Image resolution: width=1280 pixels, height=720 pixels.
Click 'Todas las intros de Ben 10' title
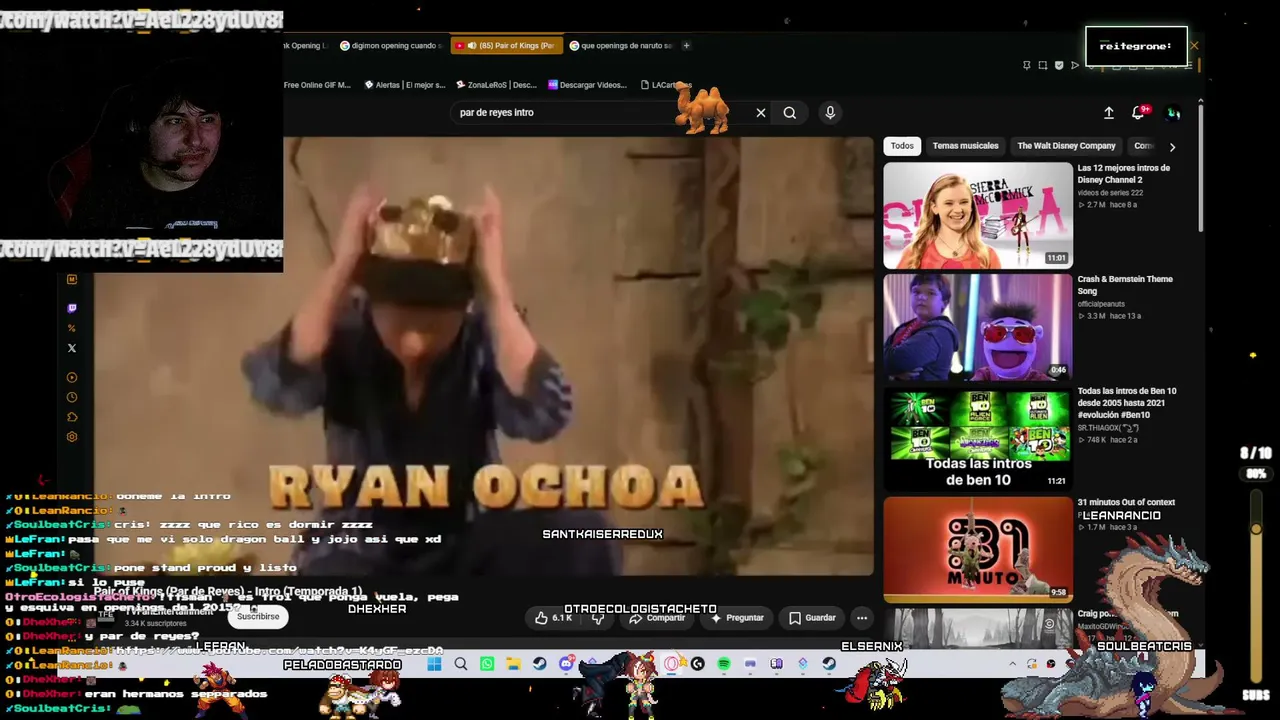[1127, 403]
